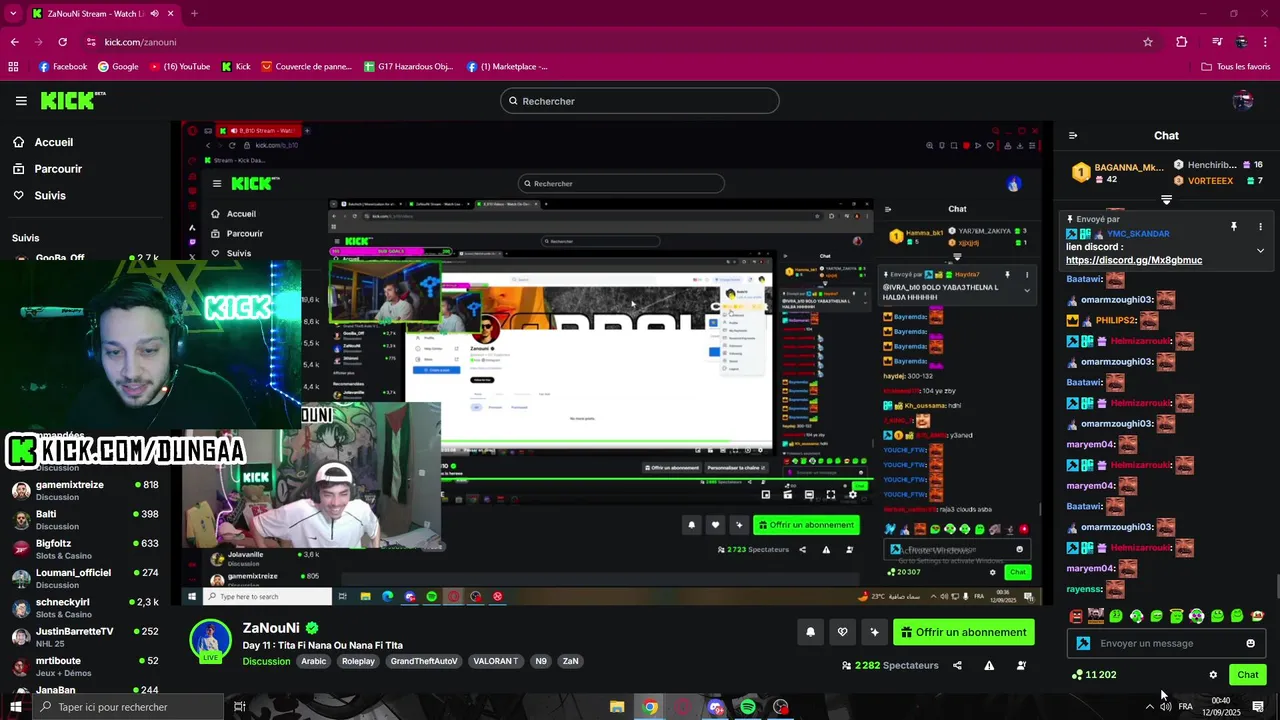Image resolution: width=1280 pixels, height=720 pixels.
Task: Open the Kick hamburger sidebar menu
Action: [x=21, y=101]
